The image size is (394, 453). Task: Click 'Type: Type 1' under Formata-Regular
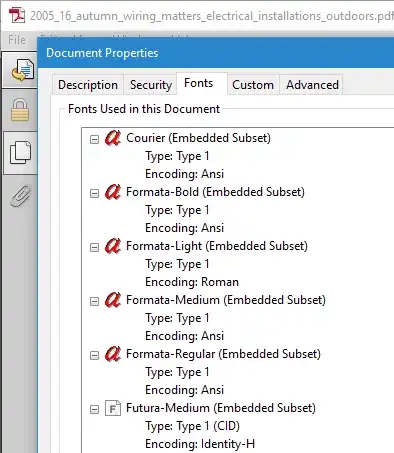click(177, 372)
